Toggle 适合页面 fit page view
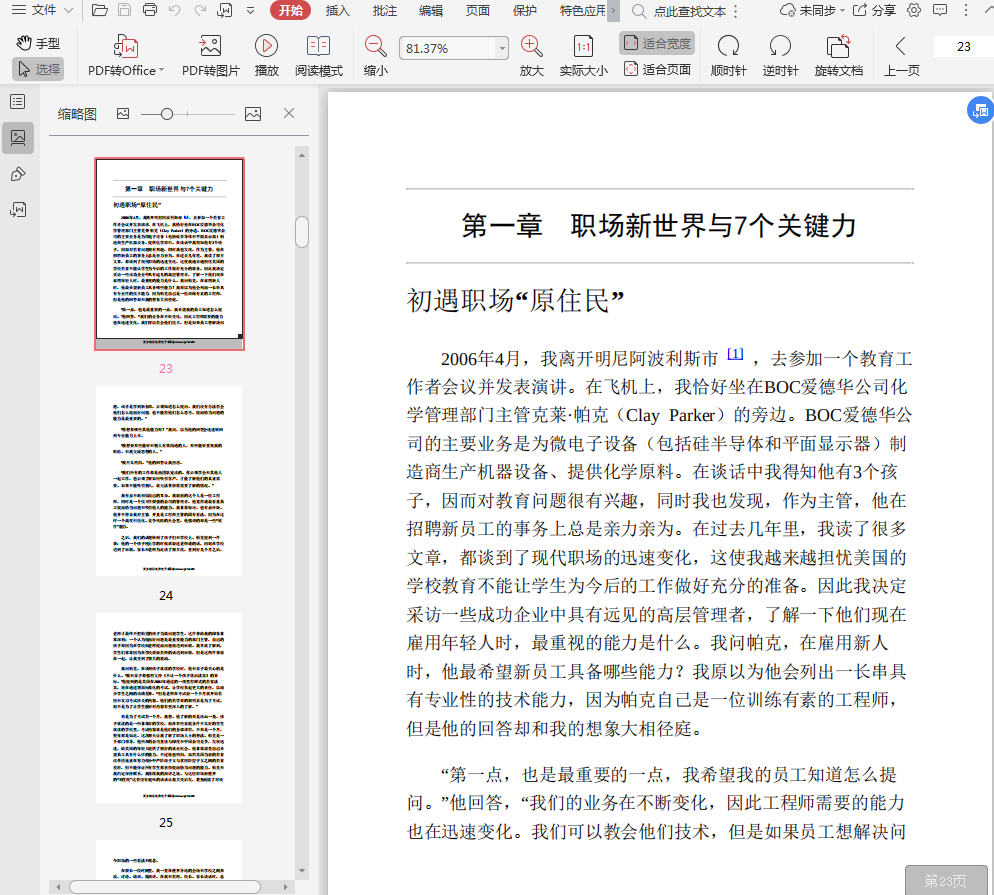 (x=657, y=70)
